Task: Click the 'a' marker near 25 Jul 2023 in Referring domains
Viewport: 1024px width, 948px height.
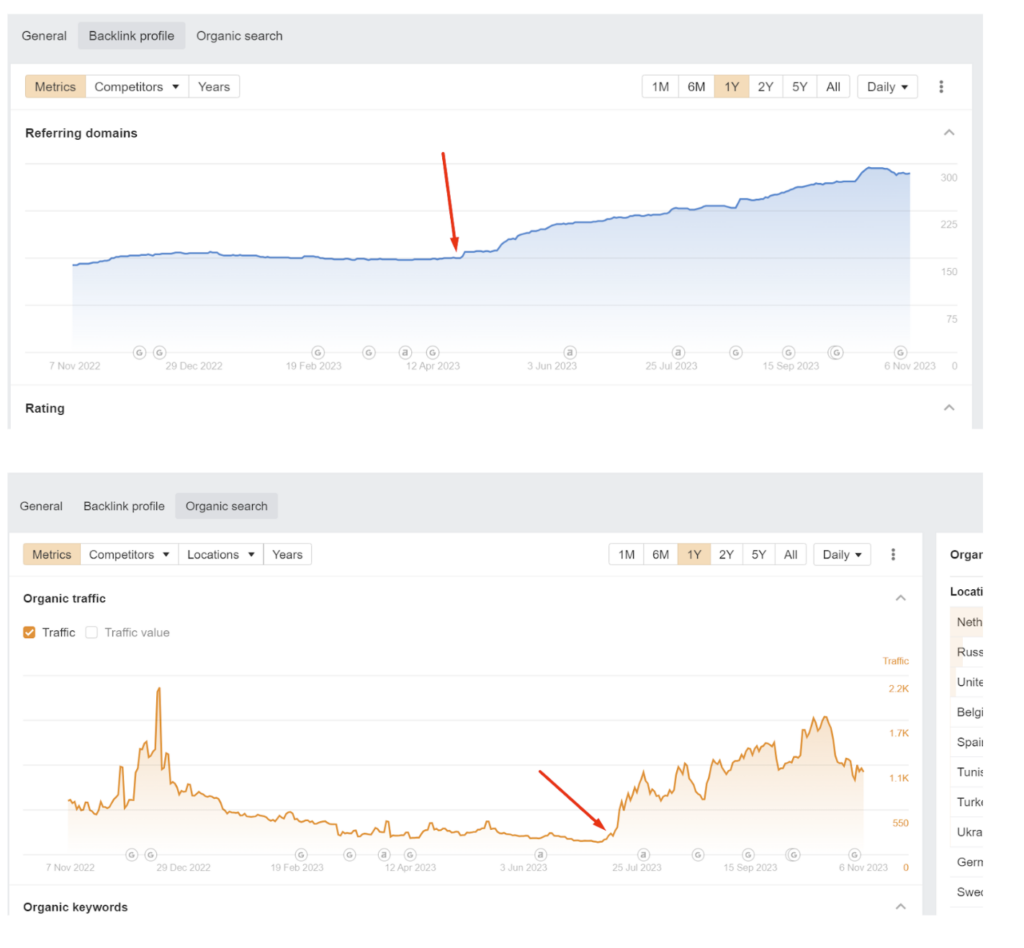Action: 678,352
